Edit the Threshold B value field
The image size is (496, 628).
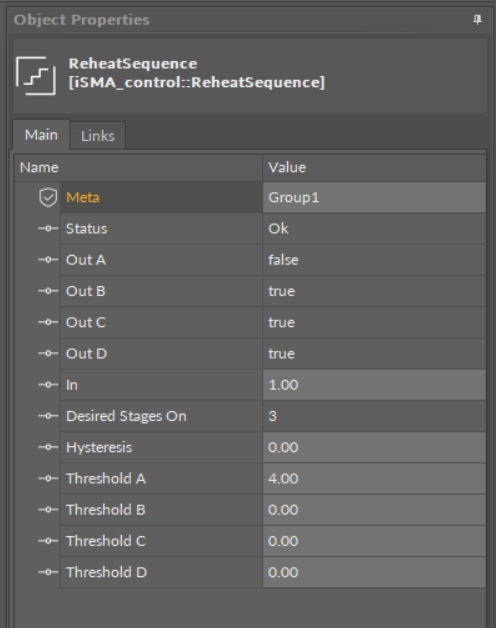pos(374,510)
